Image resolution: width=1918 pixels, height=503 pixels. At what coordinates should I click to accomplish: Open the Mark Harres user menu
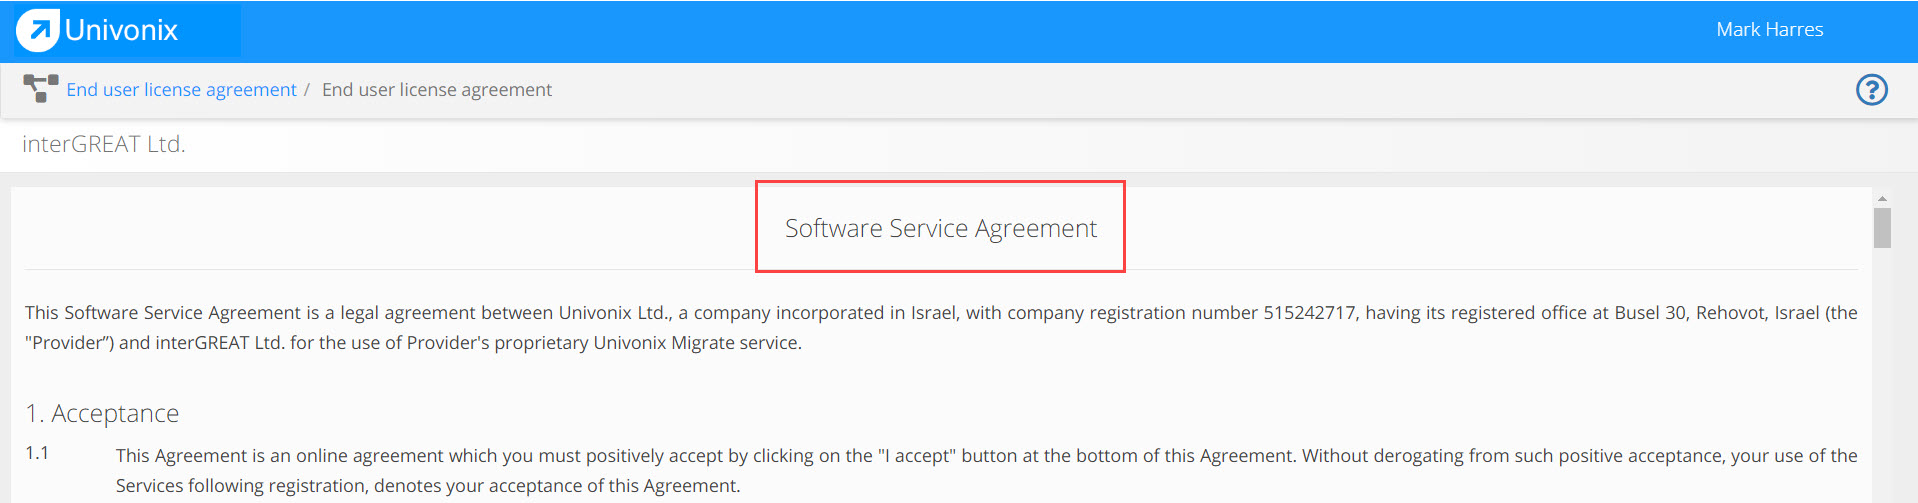point(1769,30)
